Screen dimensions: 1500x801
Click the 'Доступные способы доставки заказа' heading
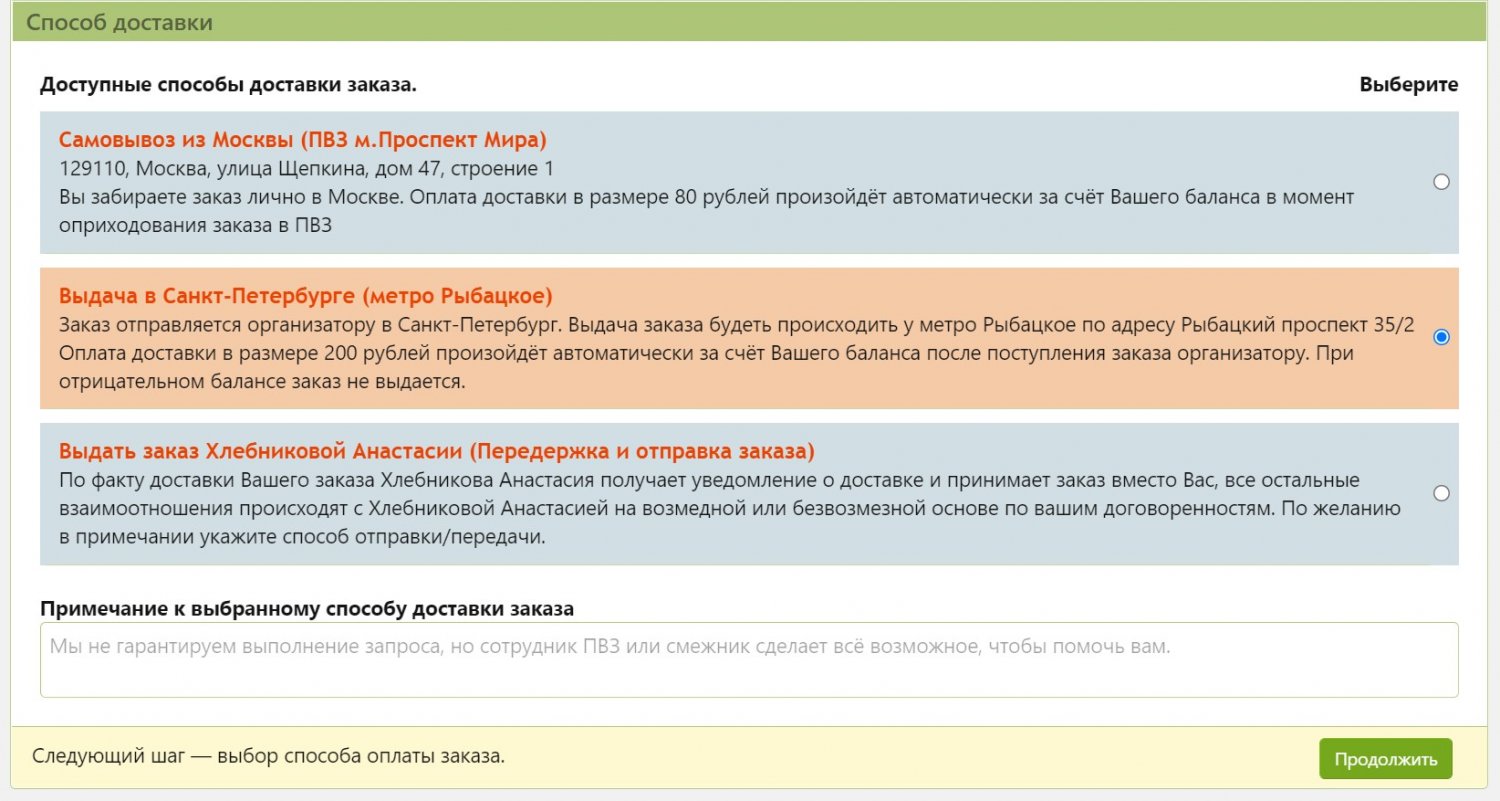(x=228, y=85)
